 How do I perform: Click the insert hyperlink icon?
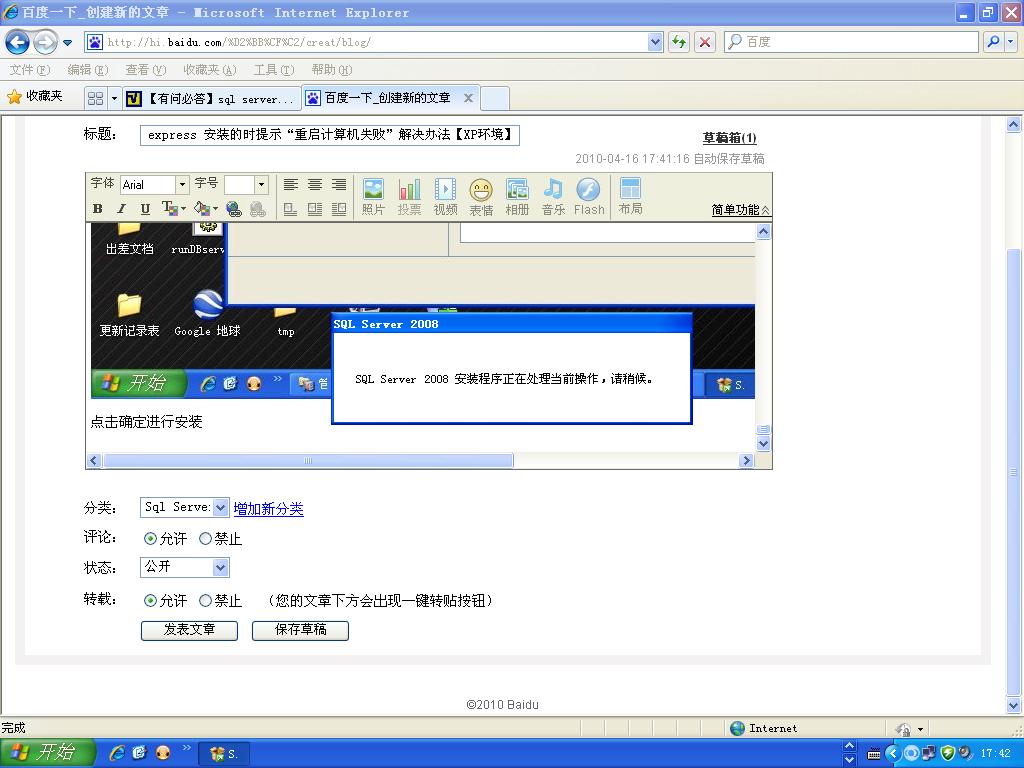click(x=234, y=209)
